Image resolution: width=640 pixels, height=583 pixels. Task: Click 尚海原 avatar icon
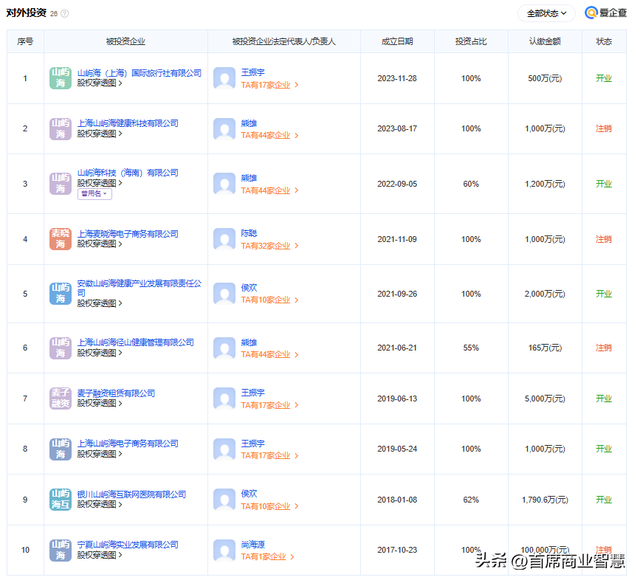point(224,550)
